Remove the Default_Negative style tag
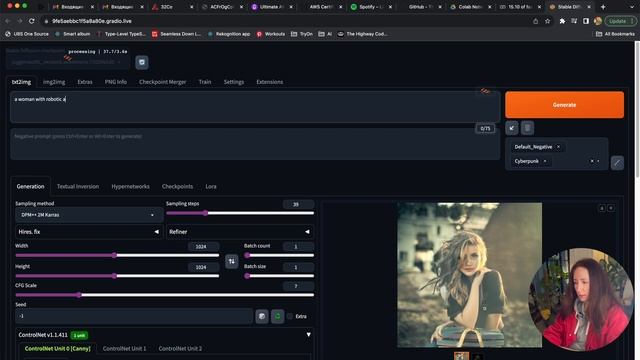The image size is (640, 360). point(558,147)
